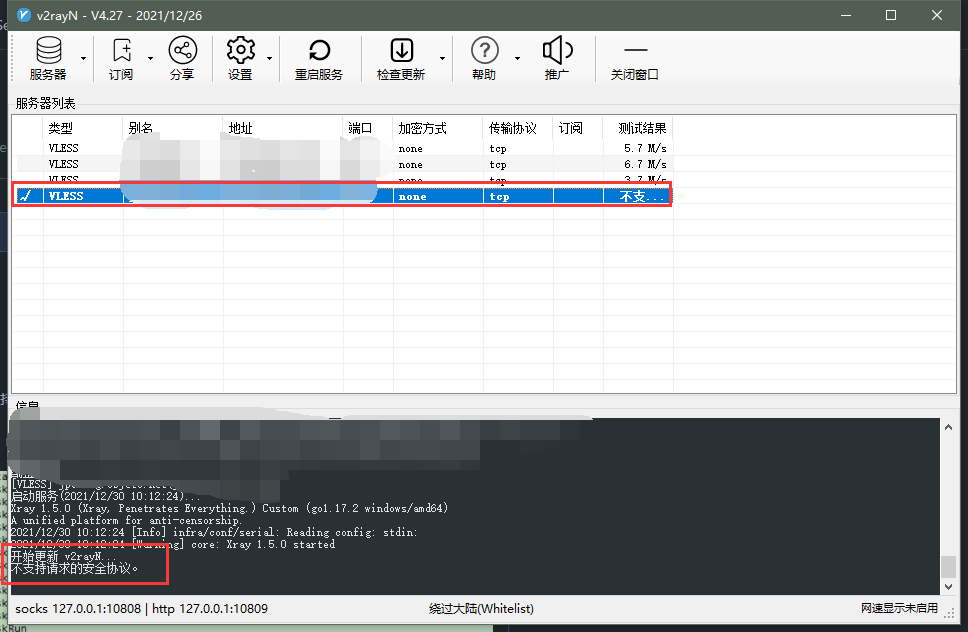Click the log scrollbar down arrow
The height and width of the screenshot is (632, 968).
tap(948, 587)
